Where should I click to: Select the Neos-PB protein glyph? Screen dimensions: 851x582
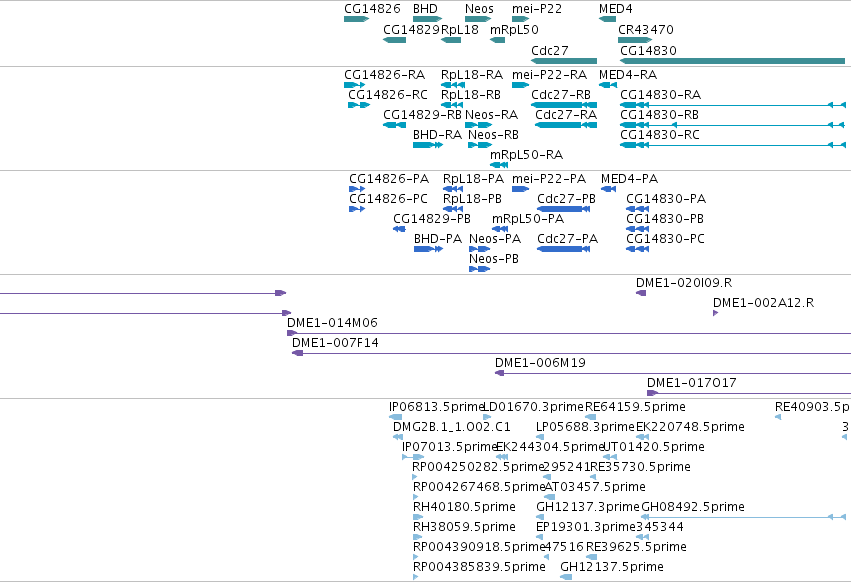point(479,269)
